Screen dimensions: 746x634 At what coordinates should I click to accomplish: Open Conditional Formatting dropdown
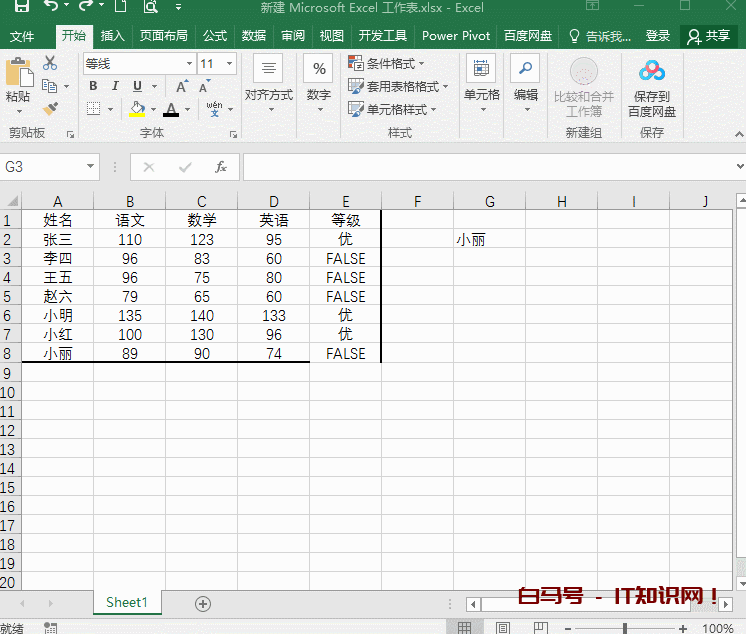click(x=387, y=63)
